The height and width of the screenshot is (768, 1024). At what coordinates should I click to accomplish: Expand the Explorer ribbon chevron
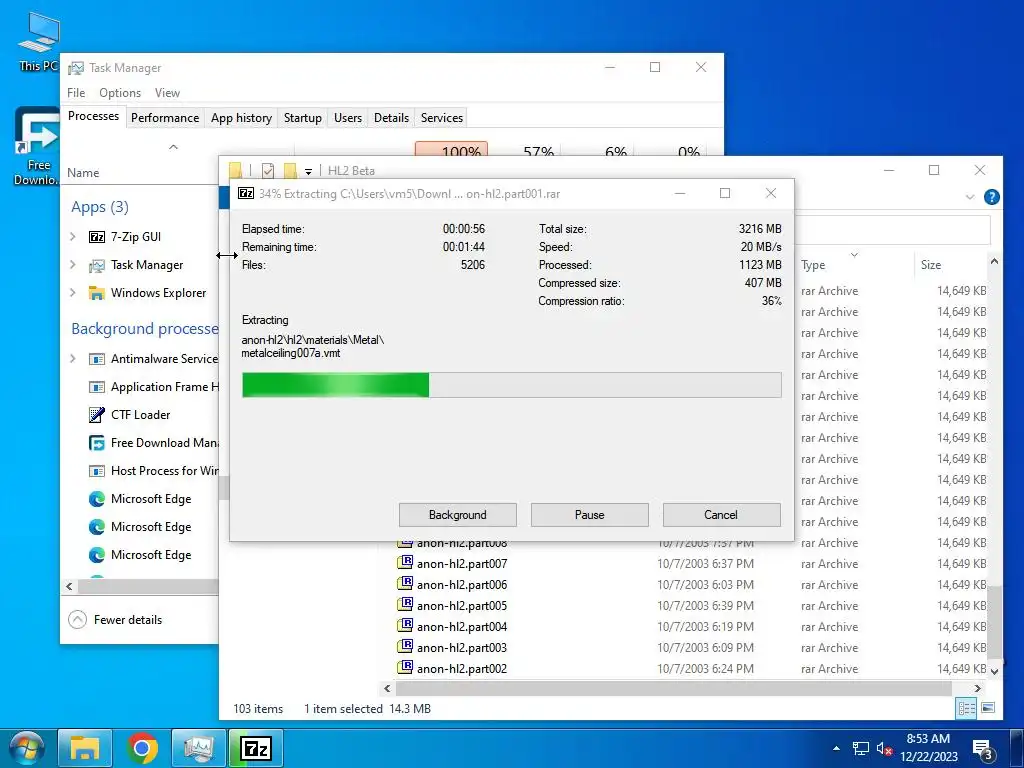(x=970, y=197)
